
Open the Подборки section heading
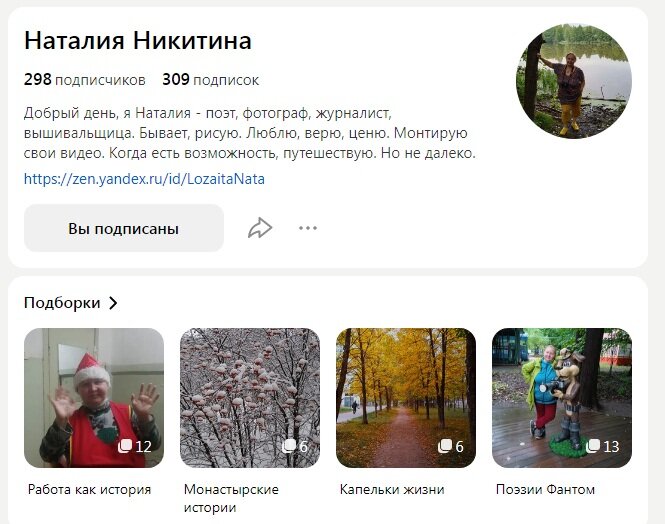click(x=62, y=303)
